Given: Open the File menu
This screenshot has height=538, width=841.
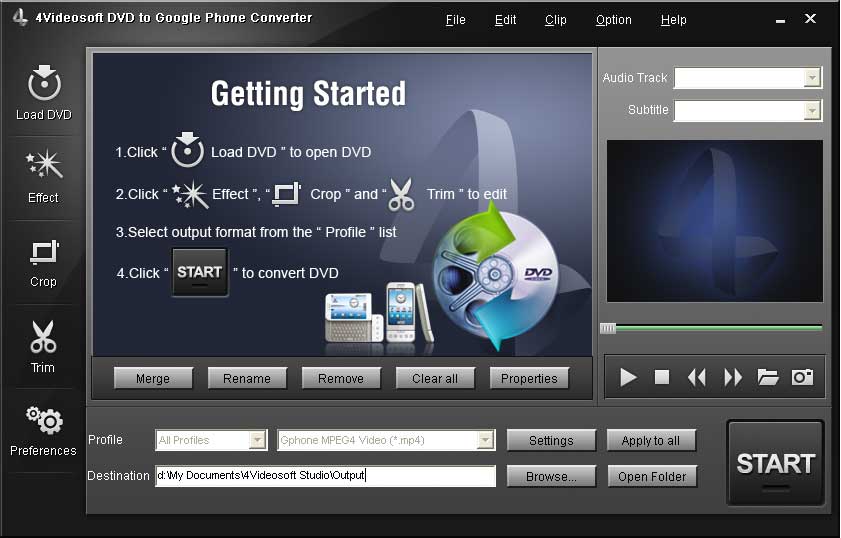Looking at the screenshot, I should [x=455, y=20].
